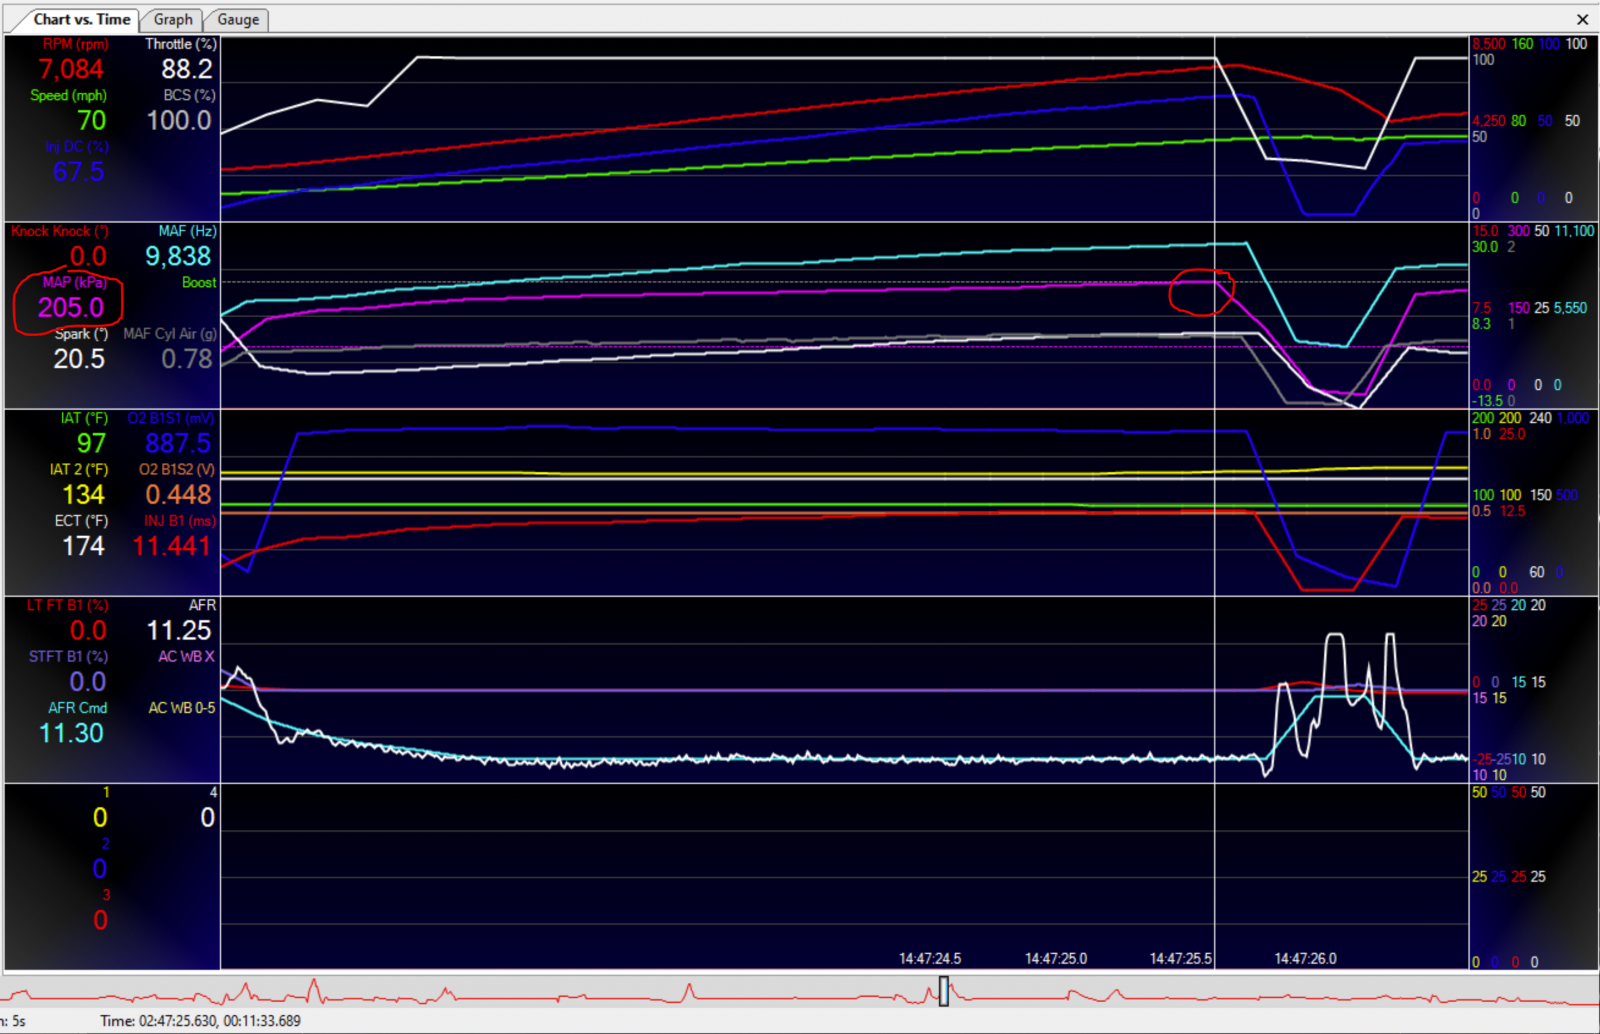Select the RPM channel readout
The image size is (1600, 1034).
coord(71,69)
